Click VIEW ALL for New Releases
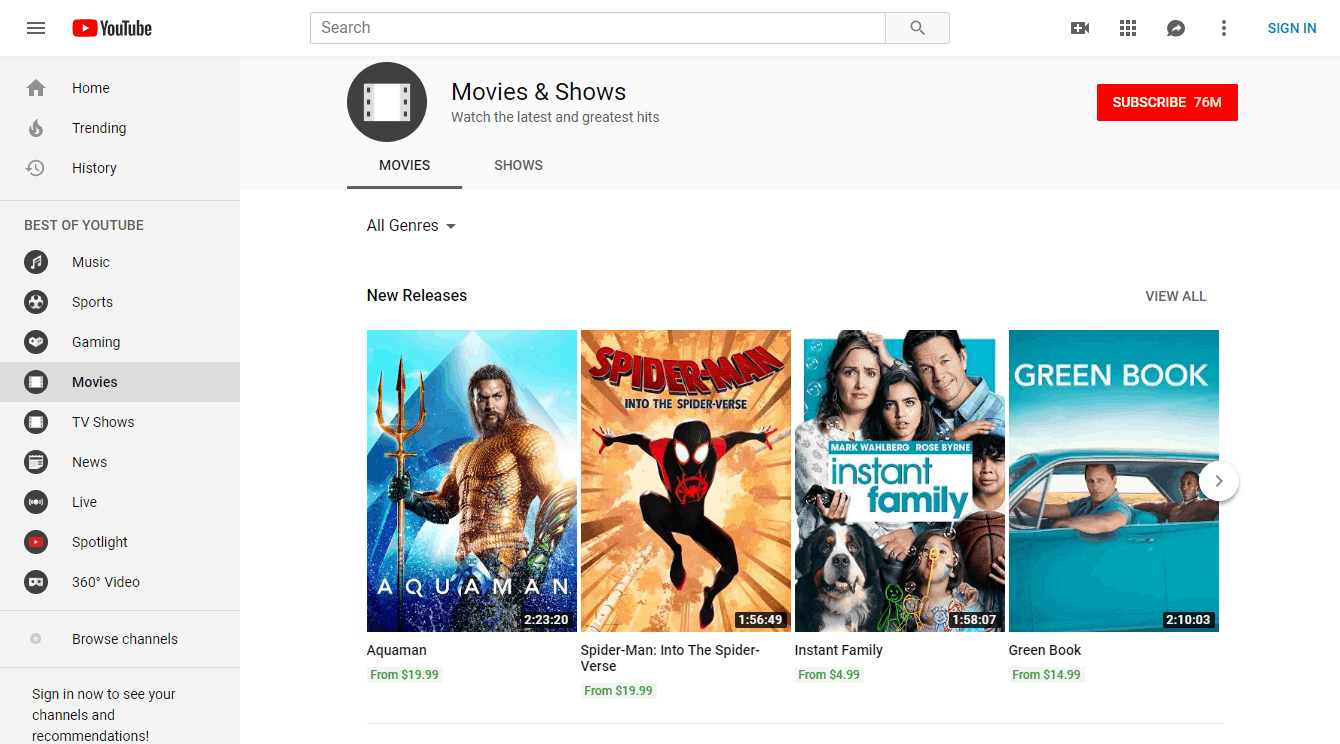Image resolution: width=1340 pixels, height=744 pixels. (x=1175, y=296)
